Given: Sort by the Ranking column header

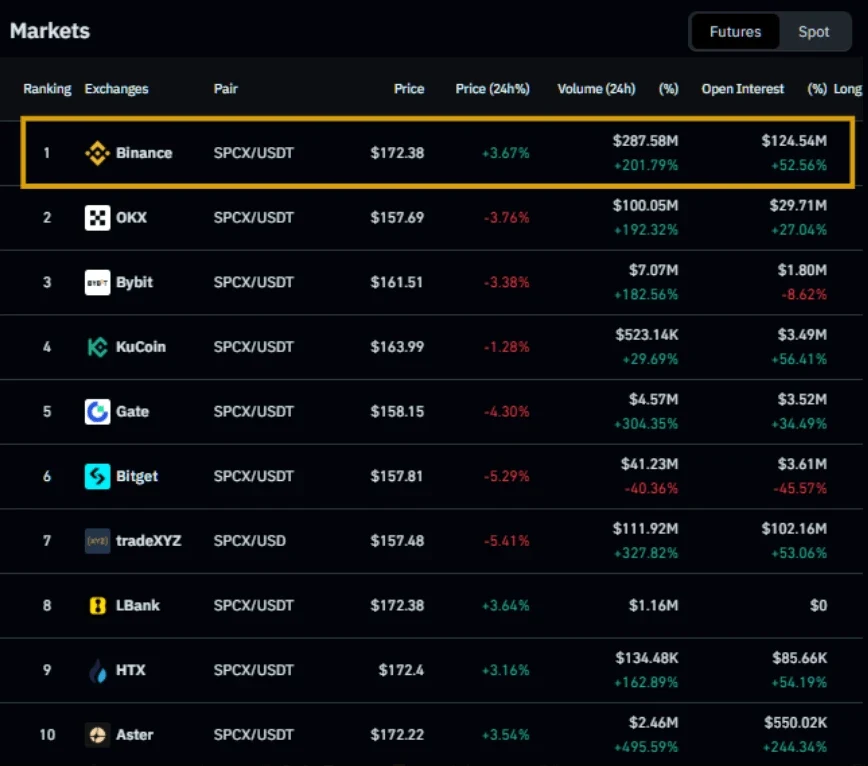Looking at the screenshot, I should click(47, 89).
